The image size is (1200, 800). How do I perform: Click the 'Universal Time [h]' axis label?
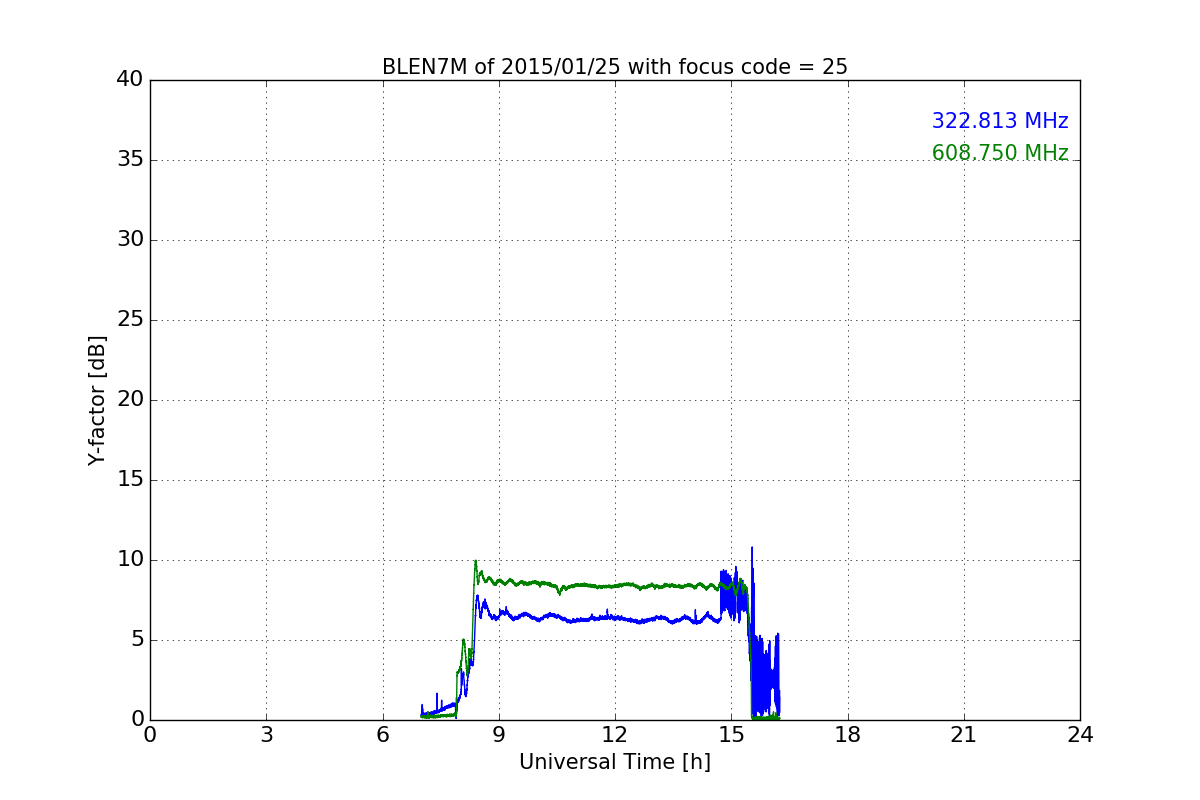(x=615, y=762)
